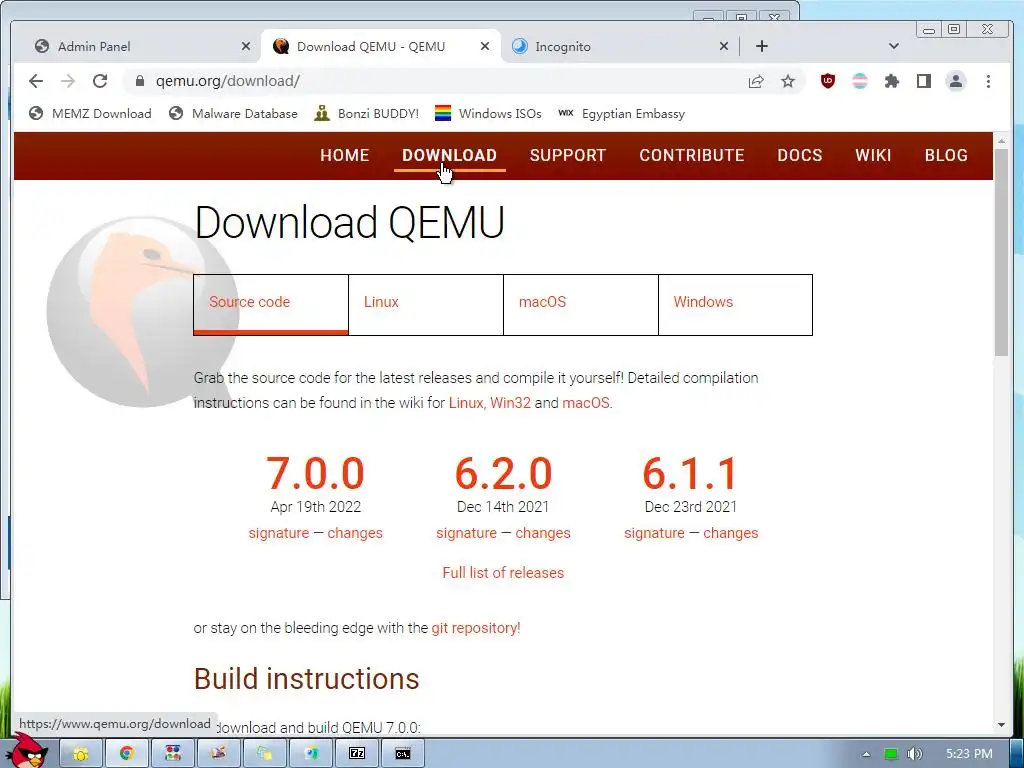1024x768 pixels.
Task: Open BLOG in the site navigation
Action: point(946,155)
